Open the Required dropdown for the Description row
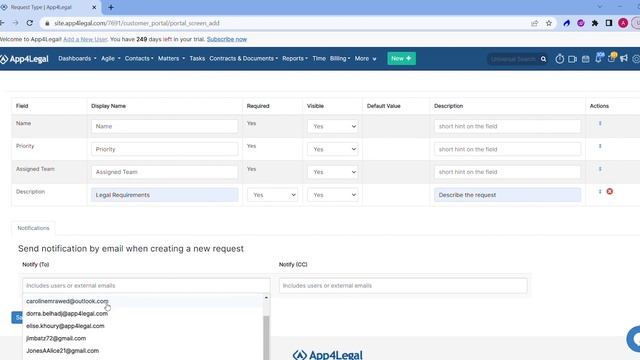Viewport: 640px width, 360px height. point(272,195)
